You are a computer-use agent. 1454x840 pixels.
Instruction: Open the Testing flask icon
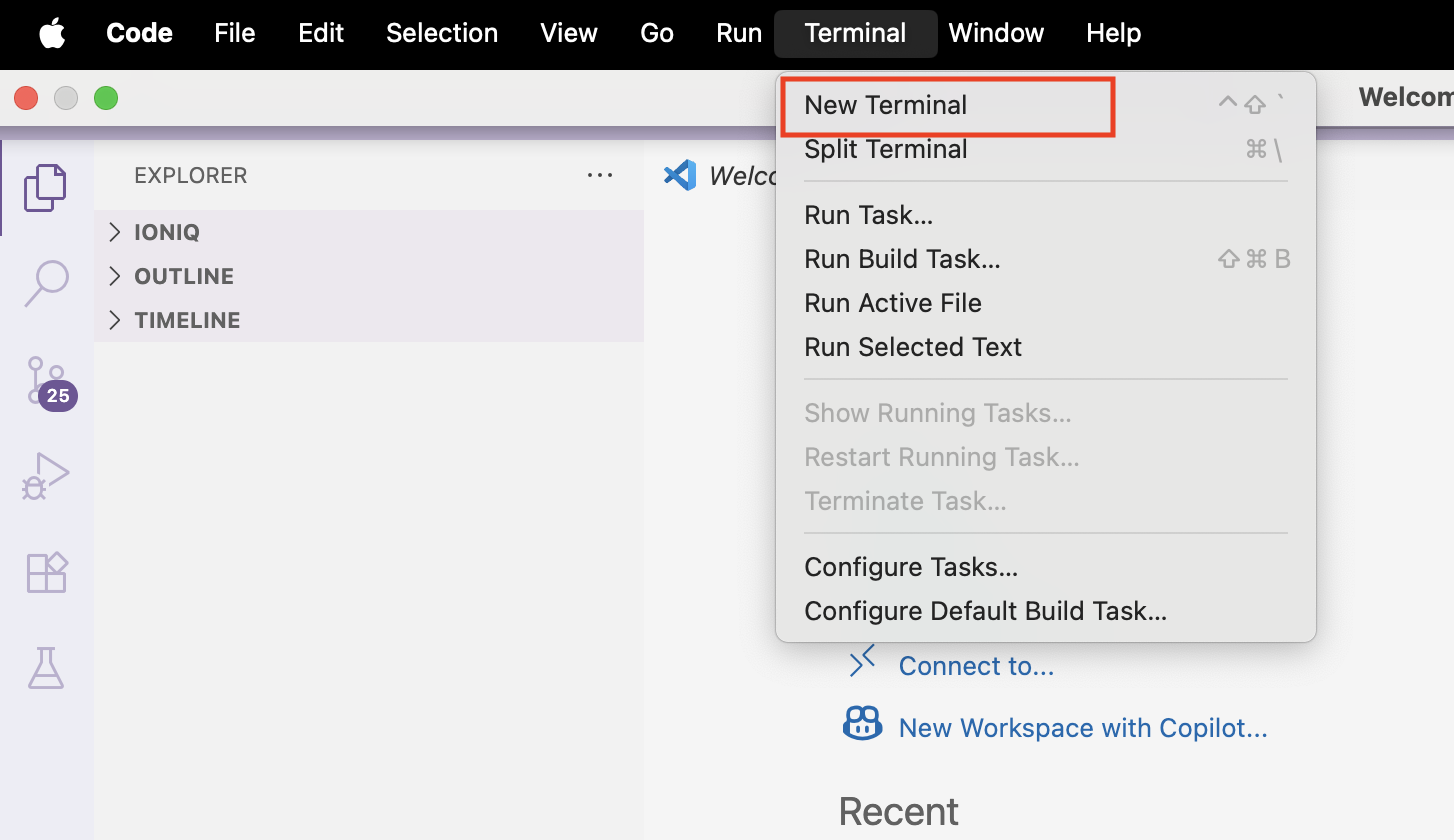46,668
